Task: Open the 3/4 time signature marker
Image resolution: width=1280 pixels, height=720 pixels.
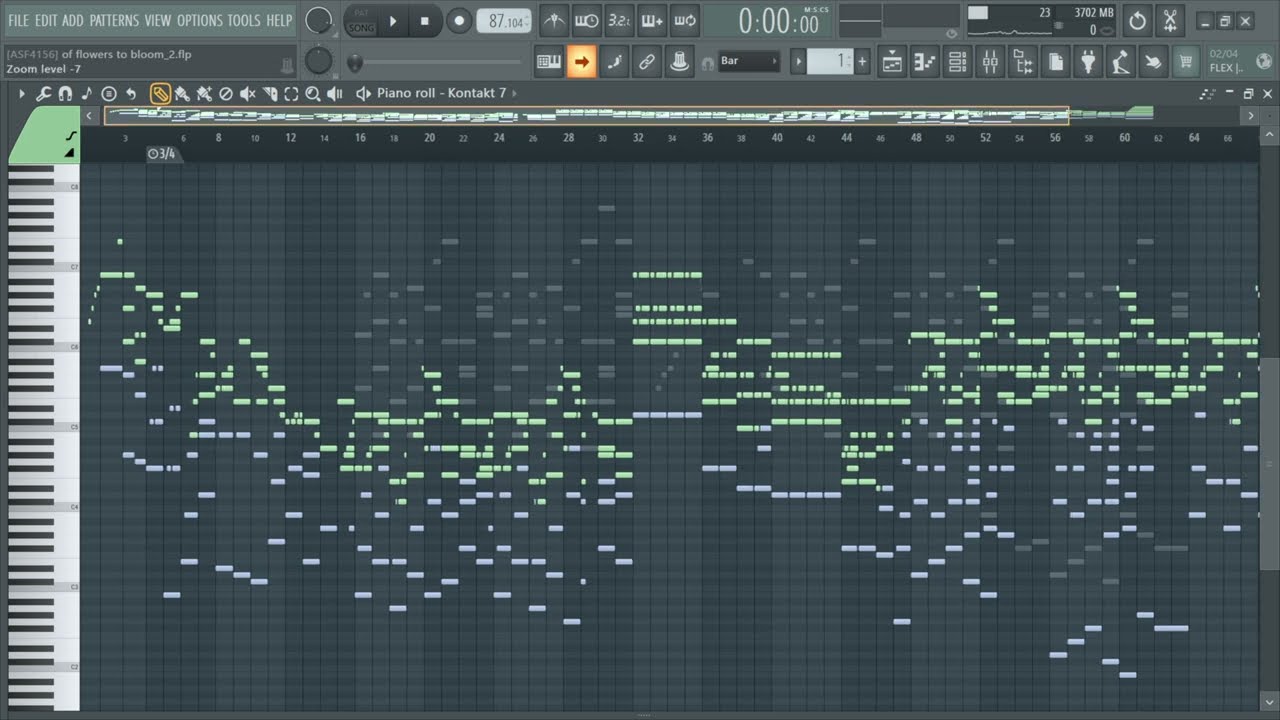Action: pyautogui.click(x=162, y=154)
